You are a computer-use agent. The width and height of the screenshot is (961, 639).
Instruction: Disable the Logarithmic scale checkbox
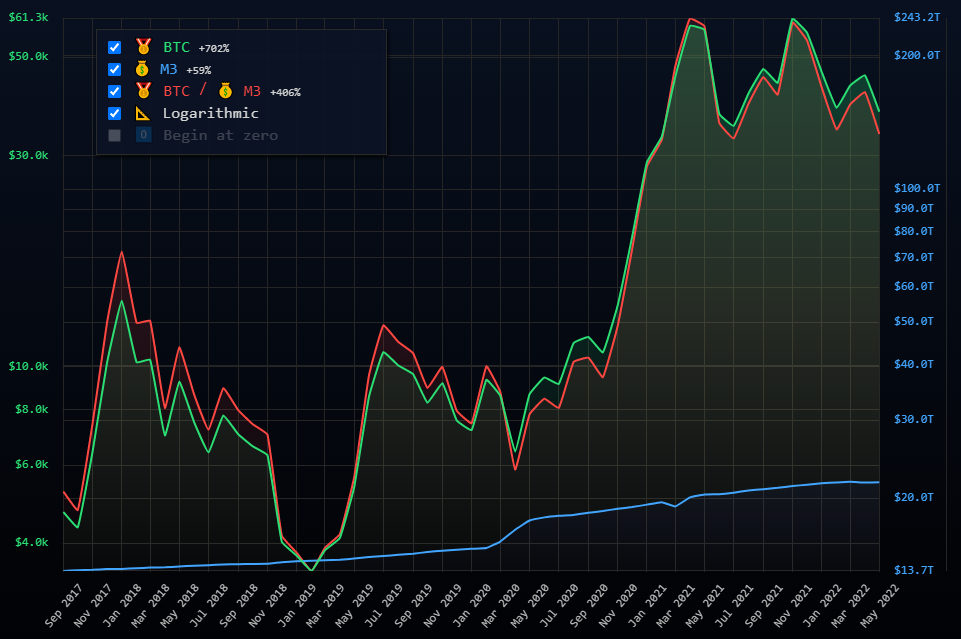[x=114, y=113]
